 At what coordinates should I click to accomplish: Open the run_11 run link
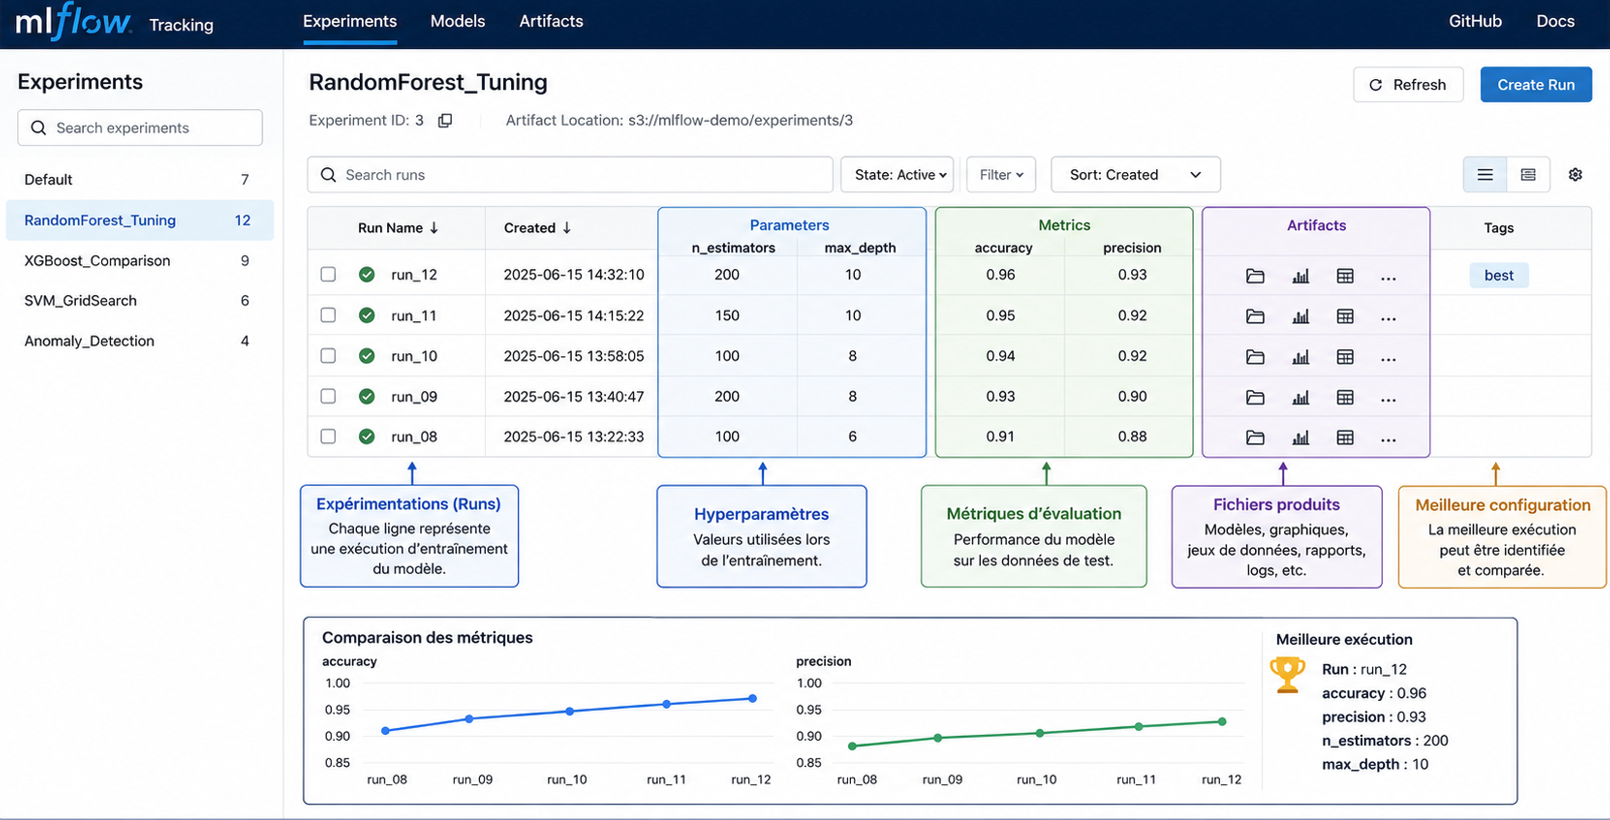point(414,315)
